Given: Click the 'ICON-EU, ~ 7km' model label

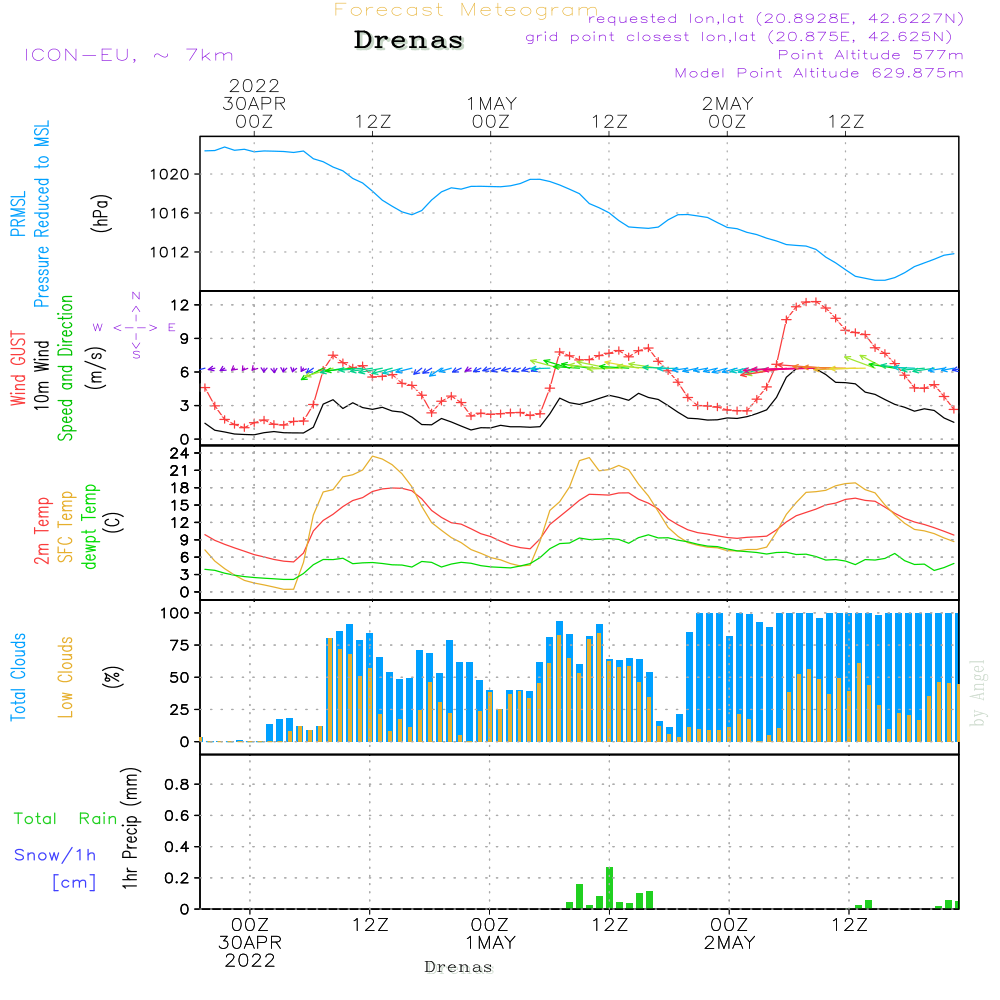Looking at the screenshot, I should 129,55.
